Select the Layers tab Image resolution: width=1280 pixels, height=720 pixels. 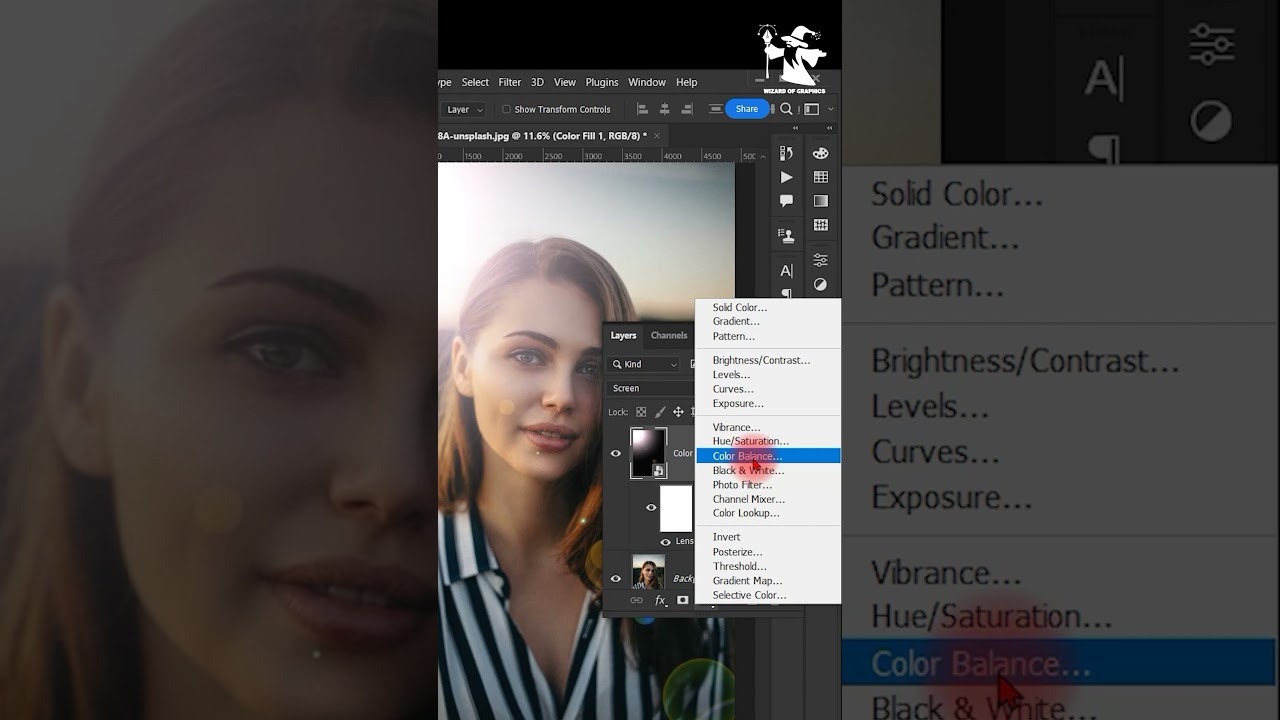[623, 335]
